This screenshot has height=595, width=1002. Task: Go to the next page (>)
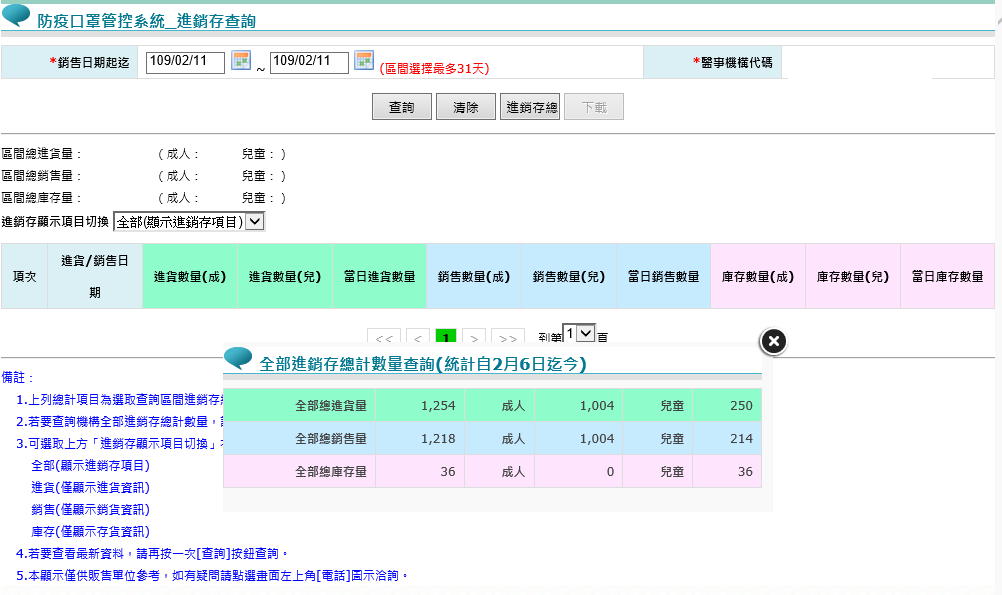tap(474, 338)
